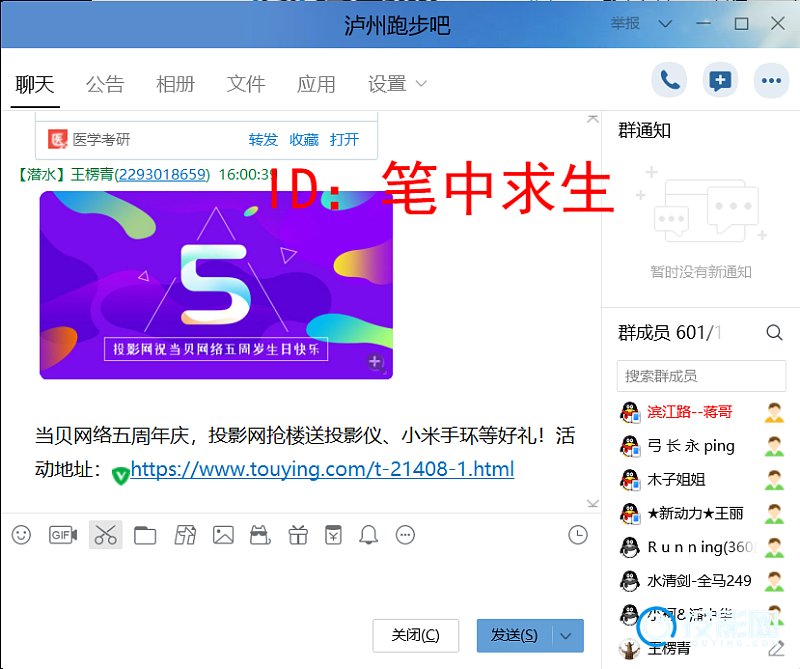Image resolution: width=800 pixels, height=669 pixels.
Task: Click the penguin avatar of 滨江路--蒋哥
Action: coord(630,412)
